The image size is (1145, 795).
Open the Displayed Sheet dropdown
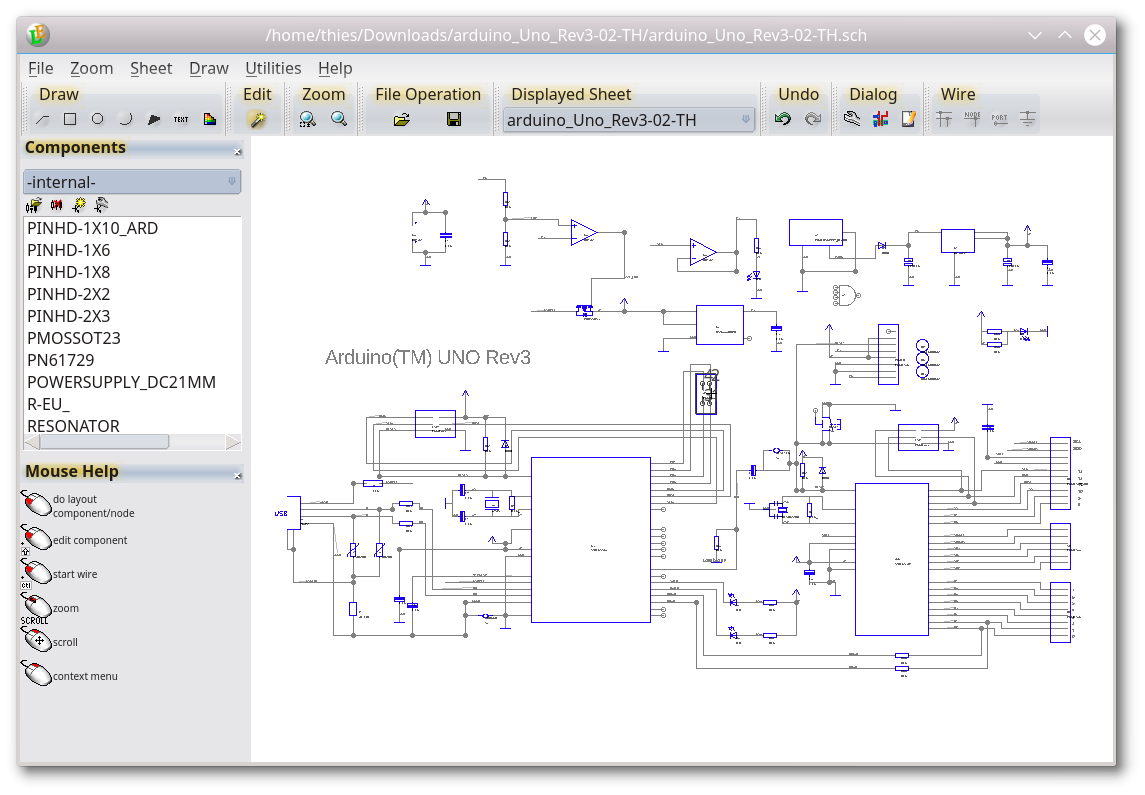629,120
